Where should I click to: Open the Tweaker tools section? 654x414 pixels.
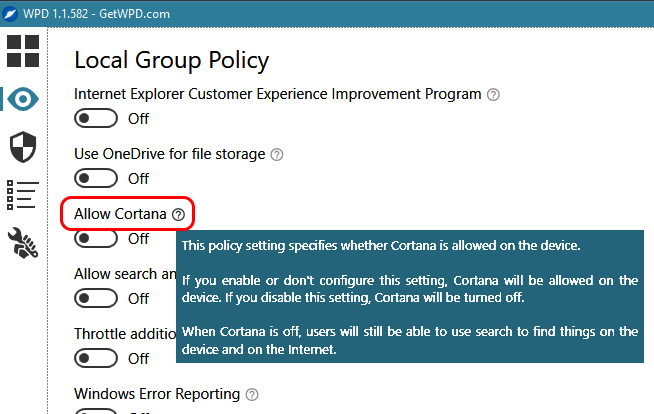22,242
